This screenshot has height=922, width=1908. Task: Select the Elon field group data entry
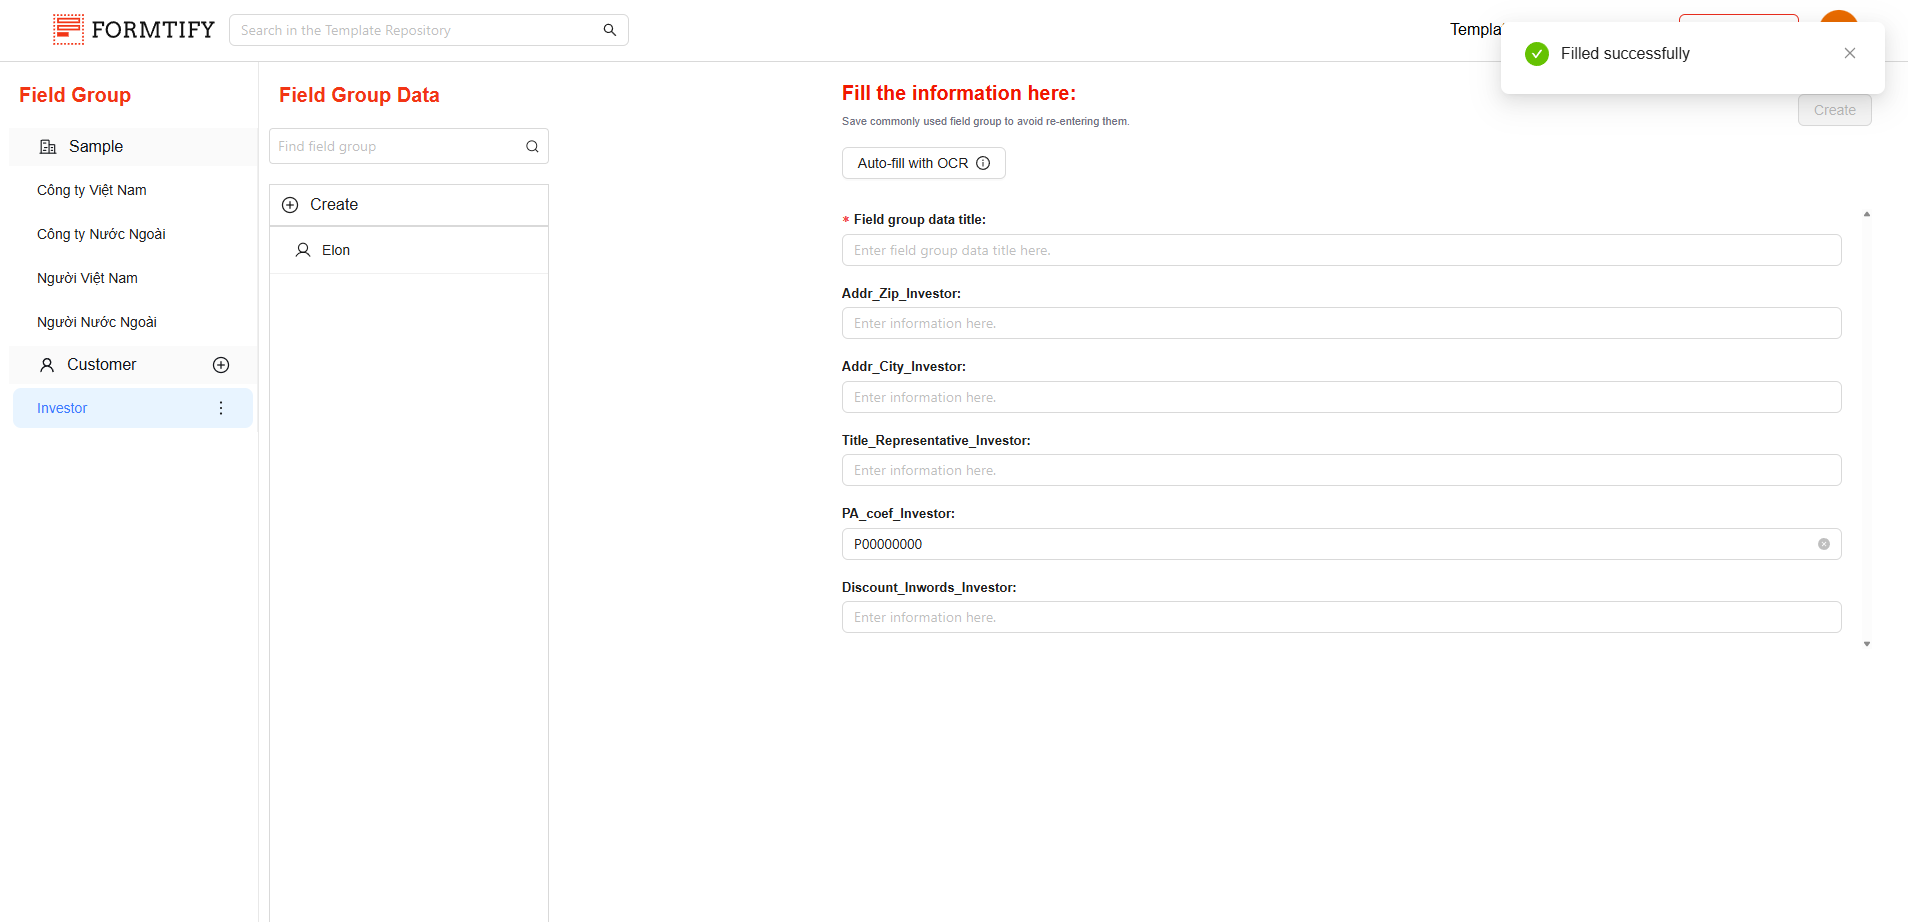[336, 250]
